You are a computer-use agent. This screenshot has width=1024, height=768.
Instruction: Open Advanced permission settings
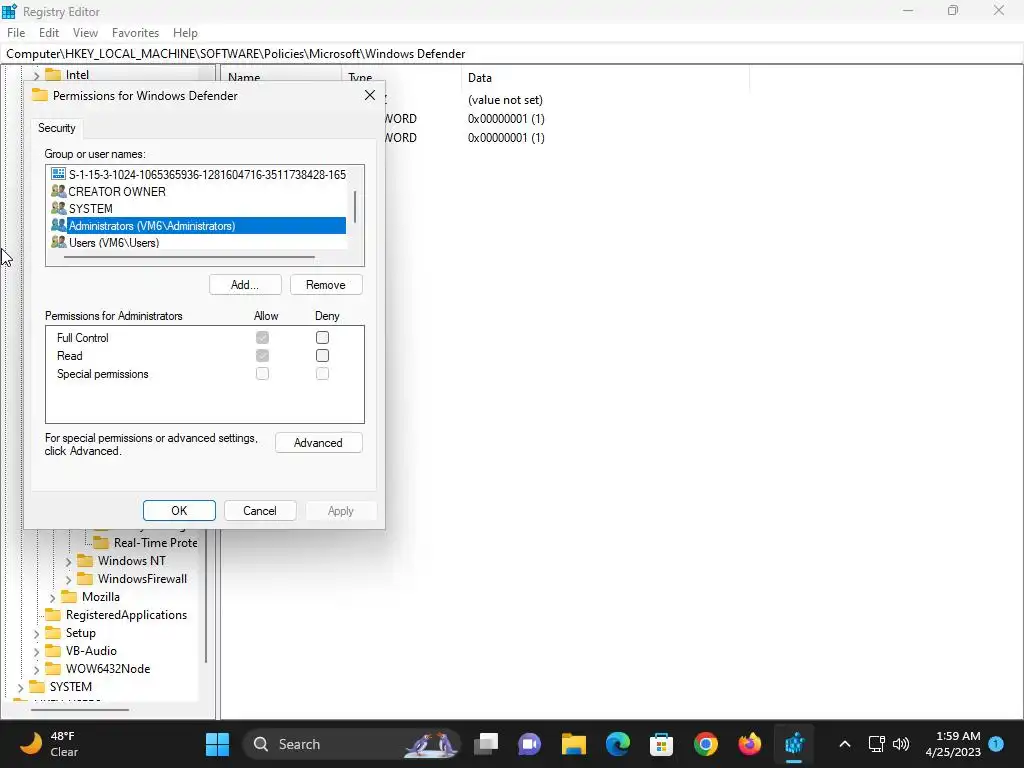318,443
